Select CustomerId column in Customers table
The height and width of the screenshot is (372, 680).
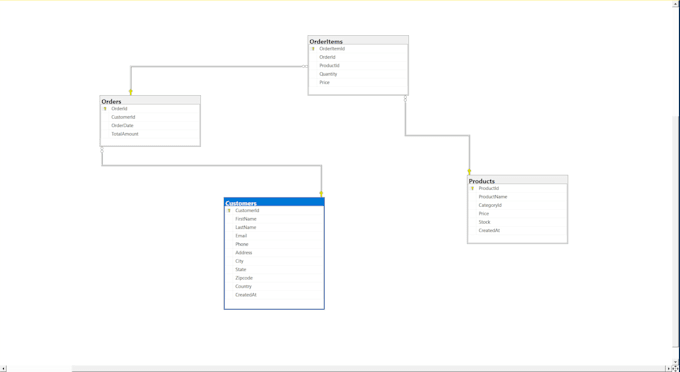point(274,211)
